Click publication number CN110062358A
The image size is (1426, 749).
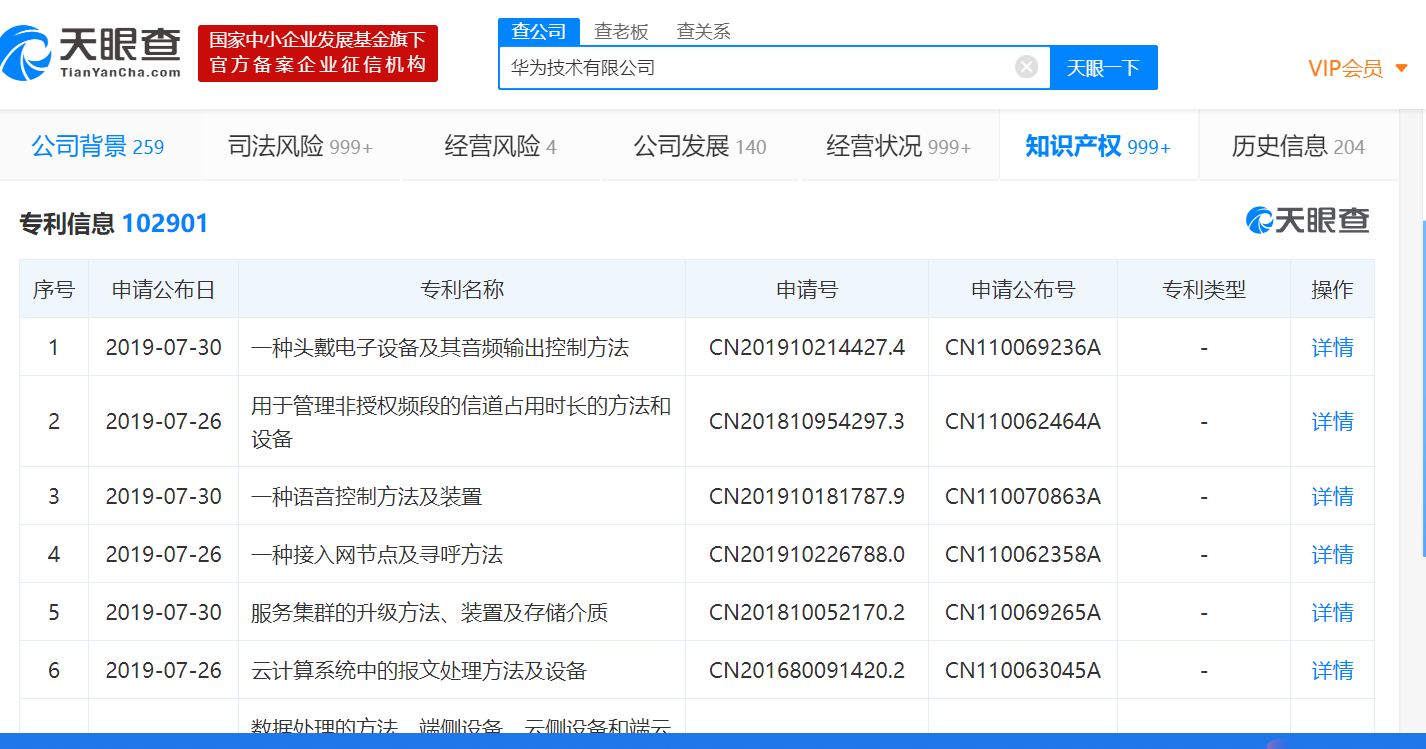coord(1023,555)
